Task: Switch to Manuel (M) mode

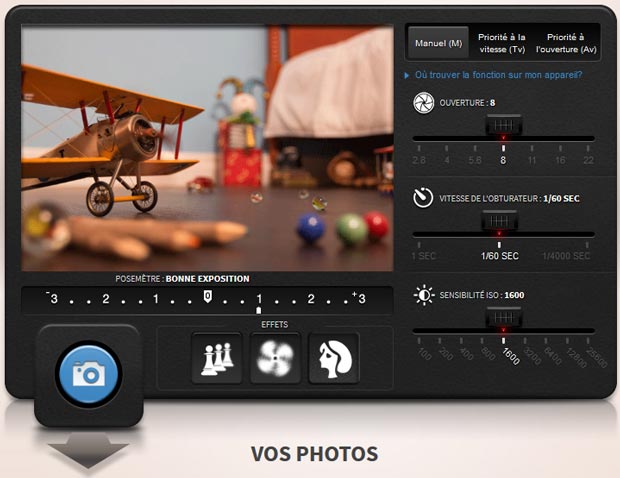Action: tap(439, 43)
